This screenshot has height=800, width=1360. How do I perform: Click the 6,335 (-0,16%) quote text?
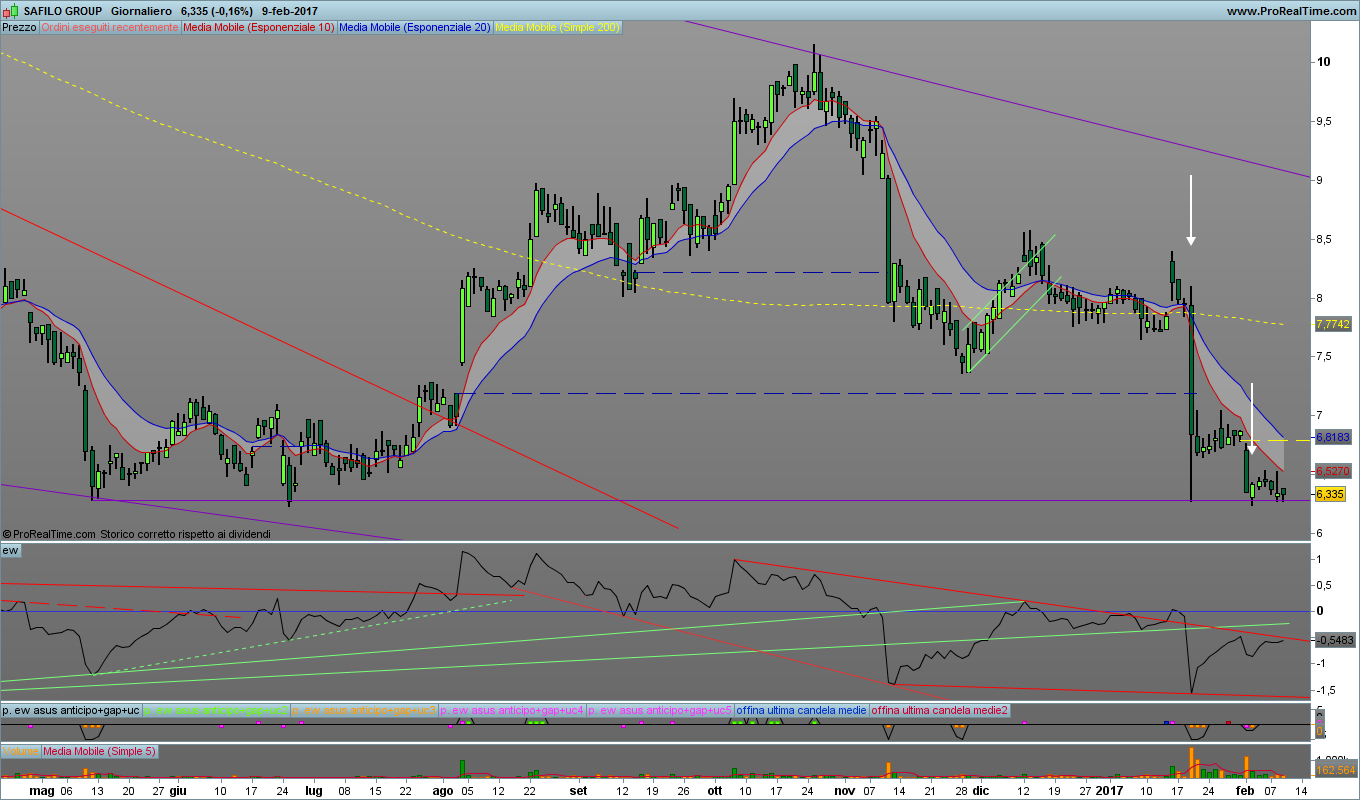pos(215,10)
